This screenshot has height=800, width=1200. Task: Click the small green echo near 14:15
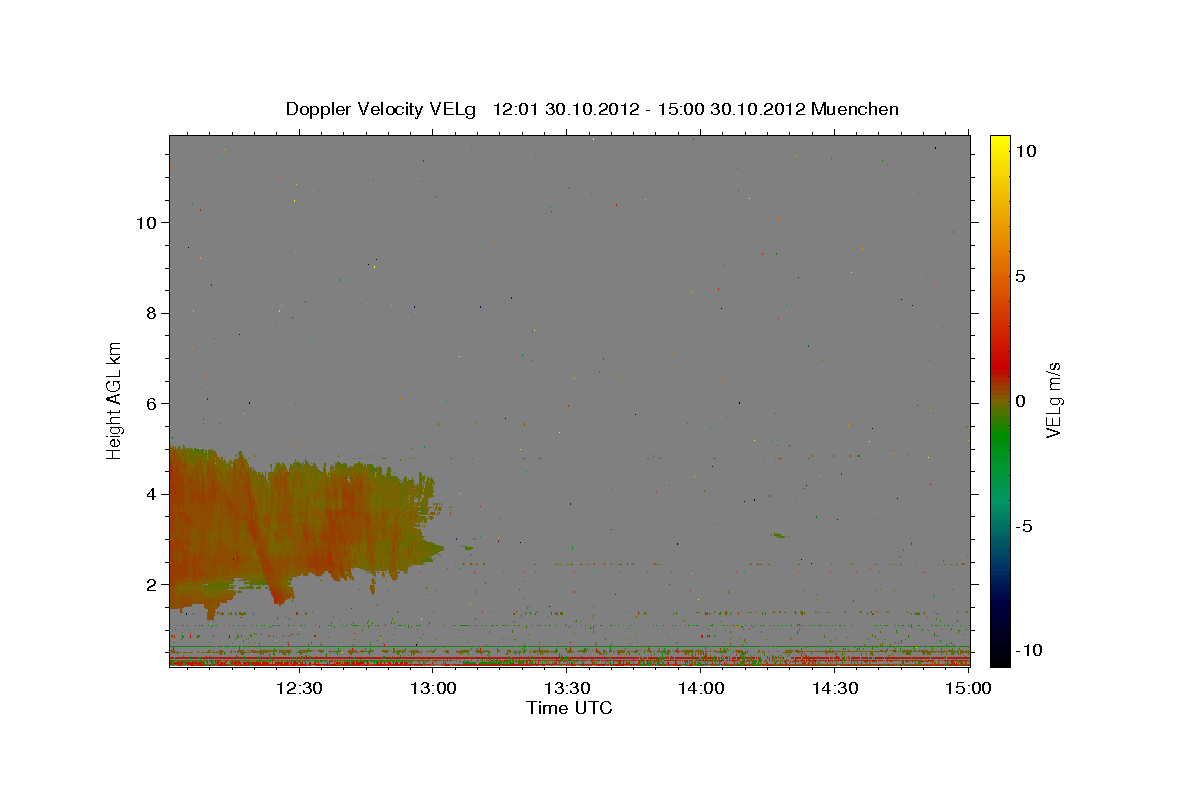pos(780,535)
